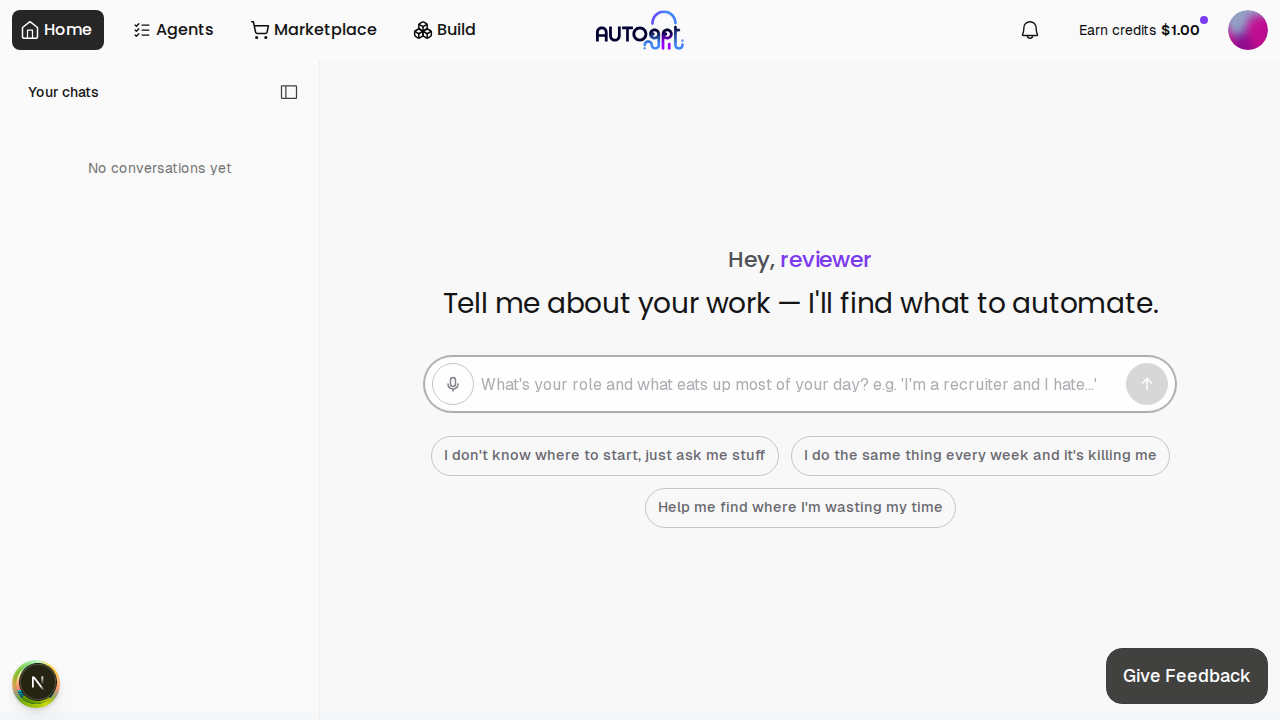1280x720 pixels.
Task: Open the user profile avatar menu
Action: (1247, 30)
